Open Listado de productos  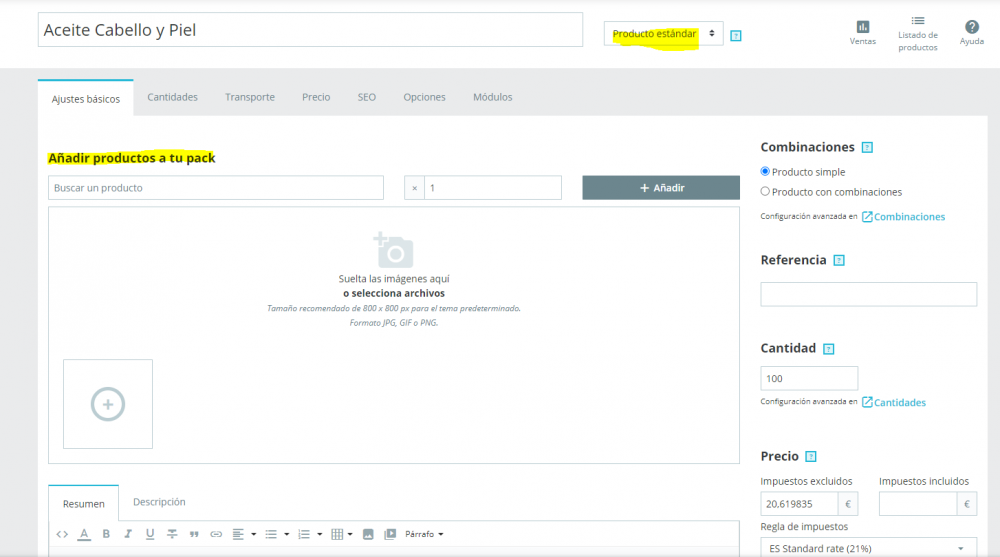coord(918,34)
